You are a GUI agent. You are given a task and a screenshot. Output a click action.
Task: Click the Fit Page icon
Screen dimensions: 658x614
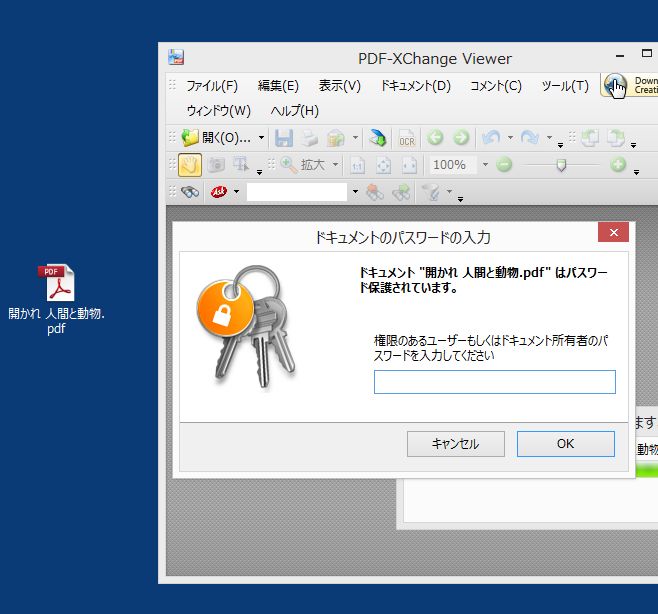click(x=383, y=165)
